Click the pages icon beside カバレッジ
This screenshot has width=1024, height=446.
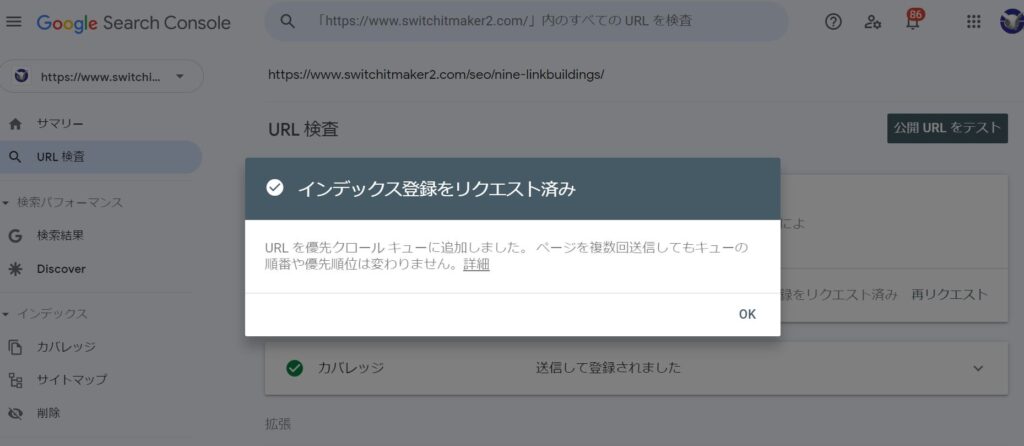pyautogui.click(x=16, y=347)
